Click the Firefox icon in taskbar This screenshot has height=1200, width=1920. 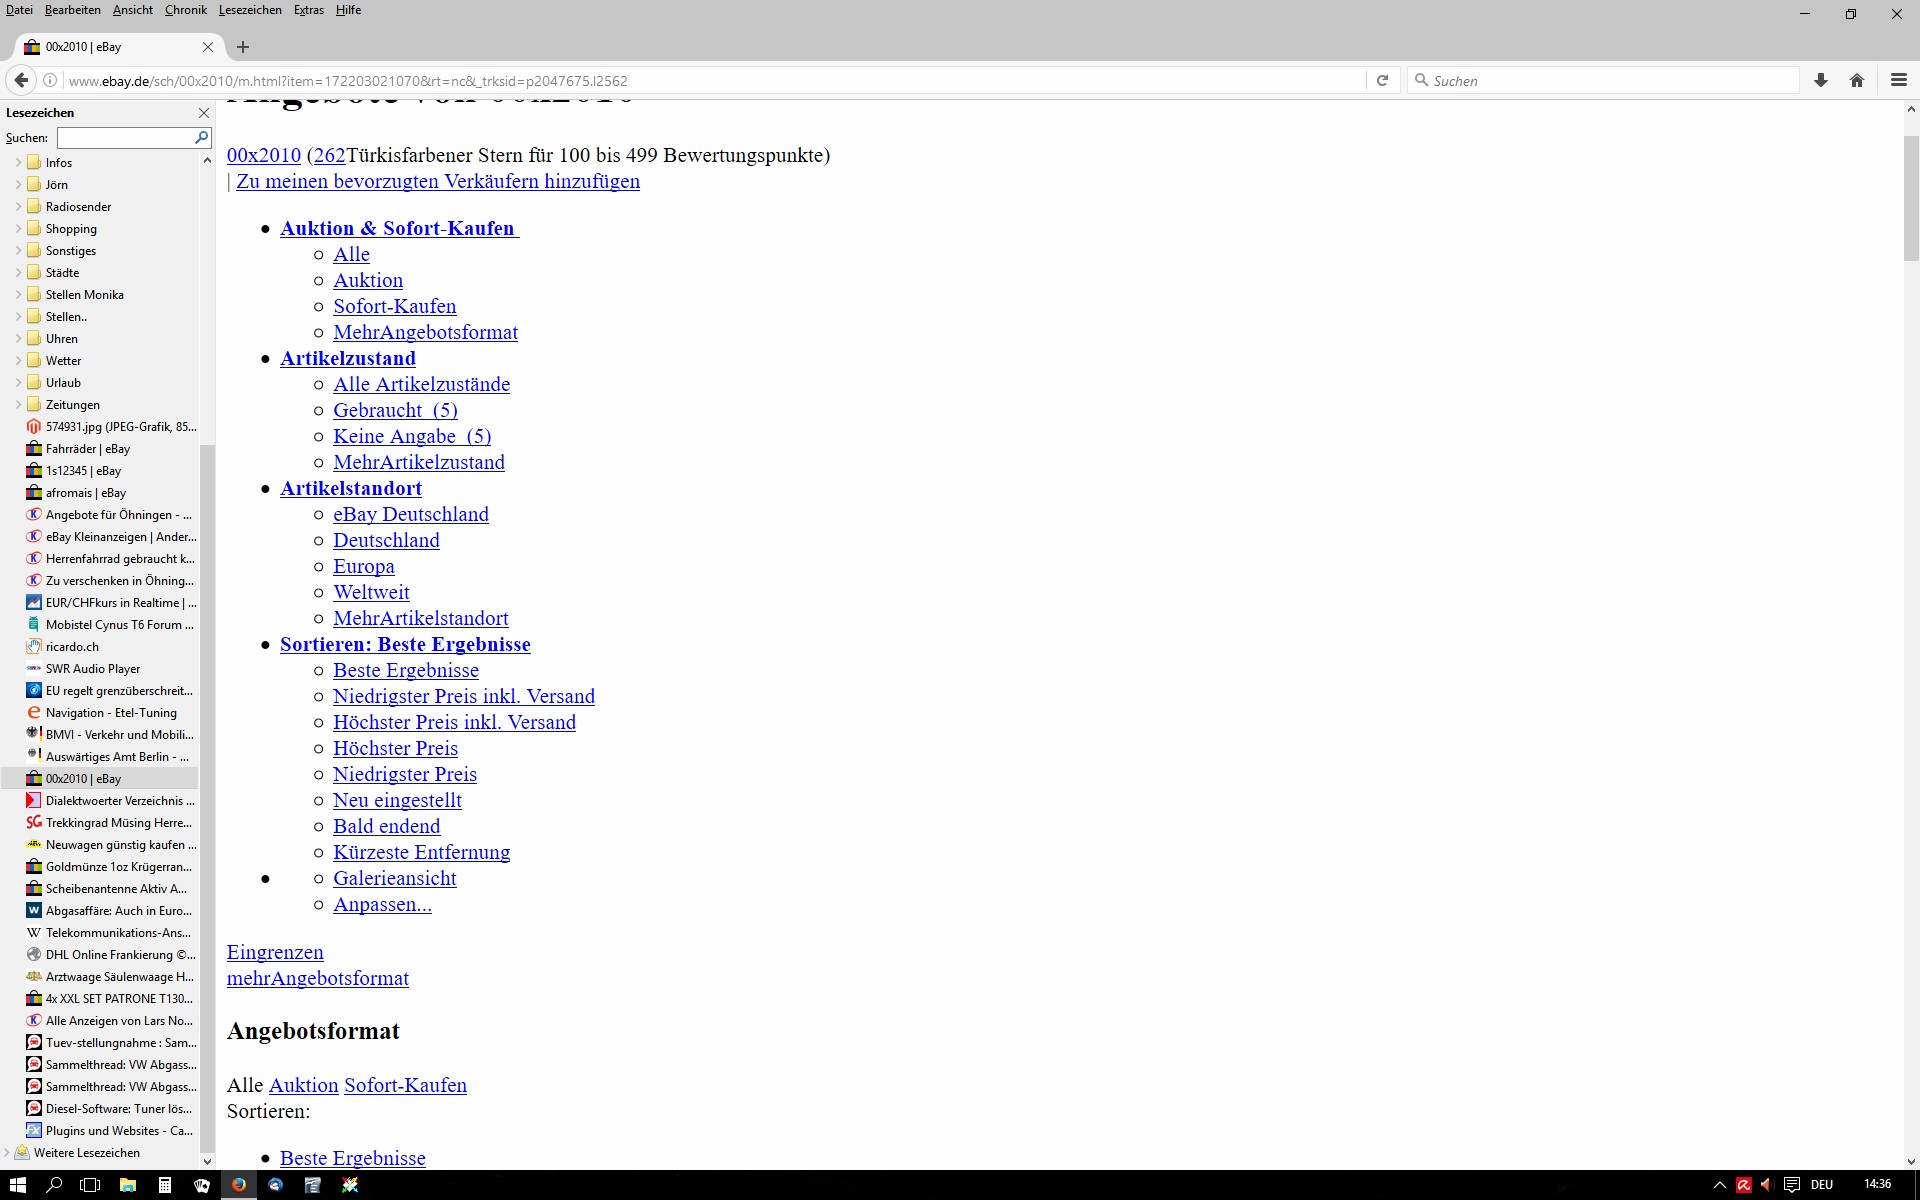pyautogui.click(x=239, y=1185)
